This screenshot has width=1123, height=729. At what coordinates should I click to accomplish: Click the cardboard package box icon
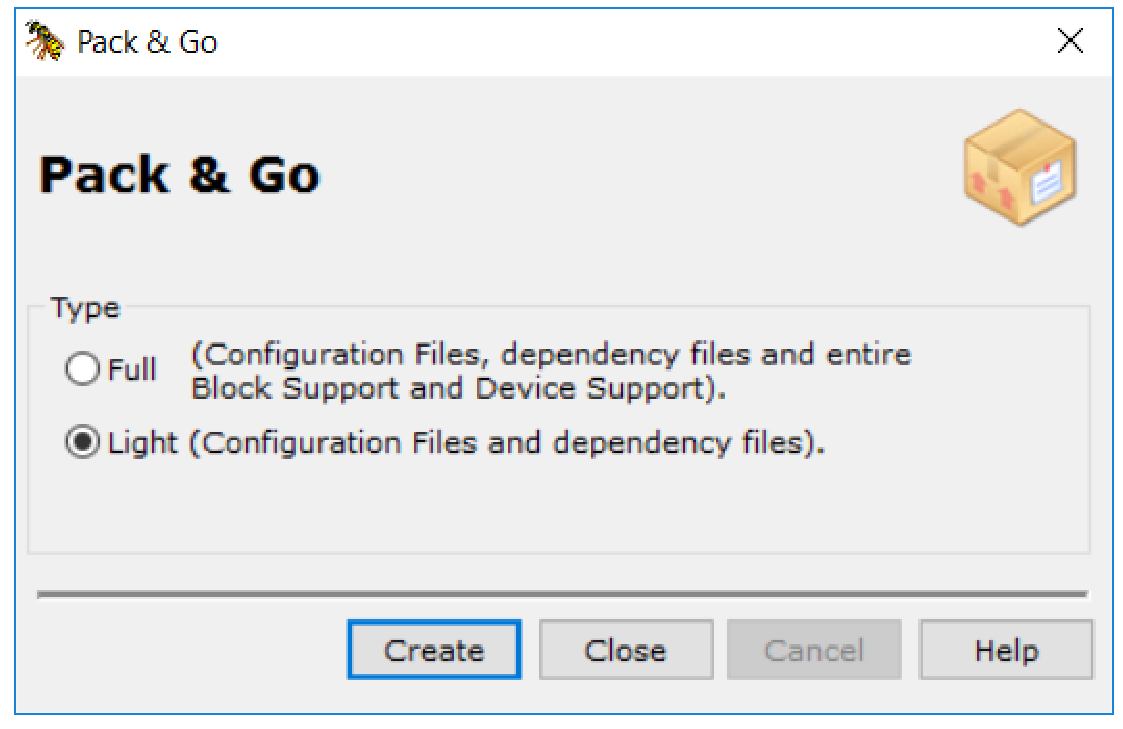pos(1018,167)
